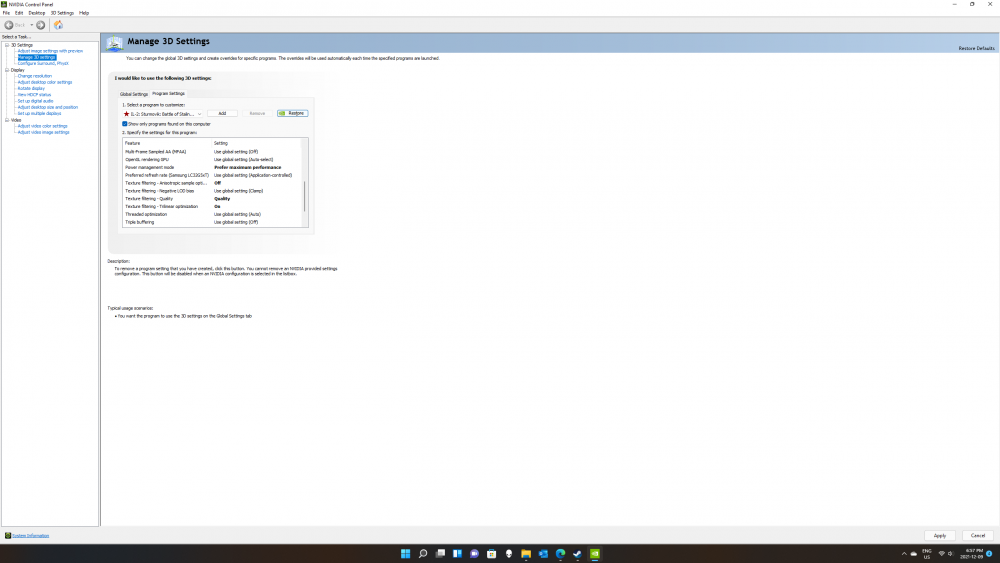
Task: Select Texture filtering - Trilinear optimization row
Action: tap(211, 207)
